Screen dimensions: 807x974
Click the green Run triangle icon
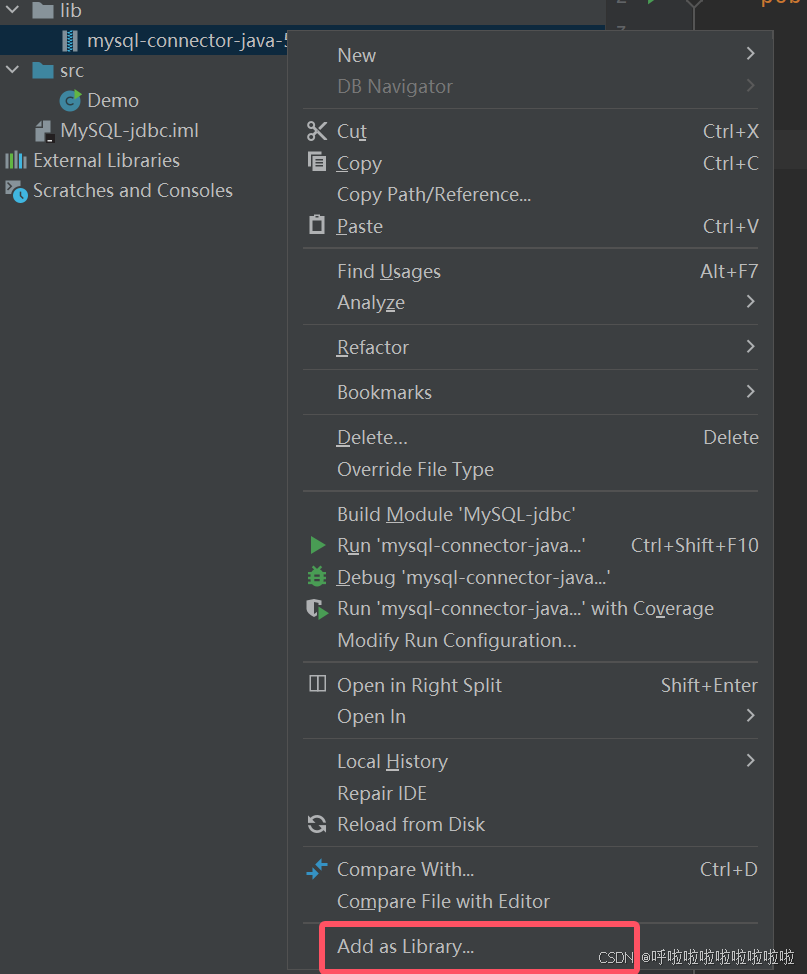click(317, 545)
